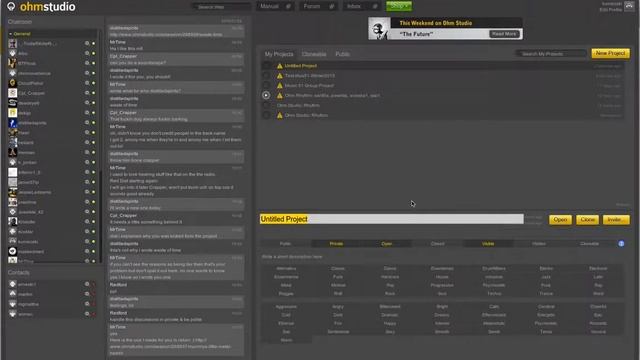The height and width of the screenshot is (360, 640).
Task: Select the Music 51 Group Project row
Action: coord(442,86)
